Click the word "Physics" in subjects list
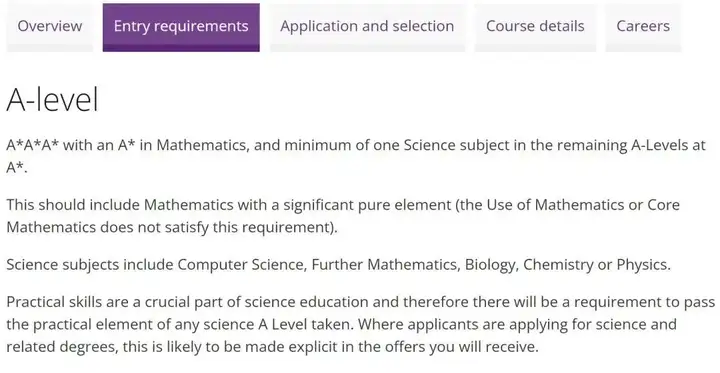This screenshot has width=720, height=373. (x=641, y=266)
